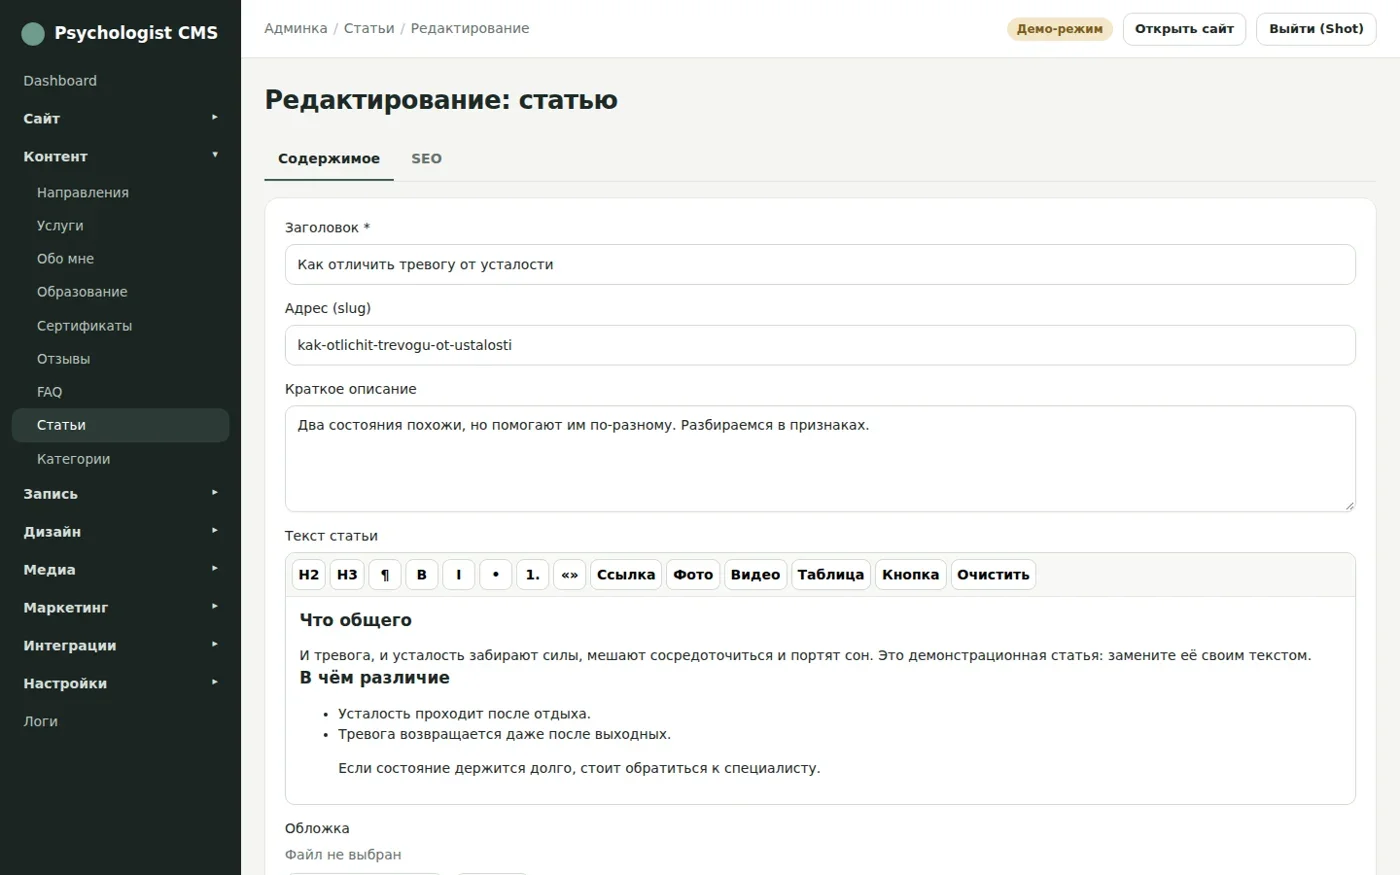Open Направления in the sidebar
Viewport: 1400px width, 875px height.
[x=120, y=193]
